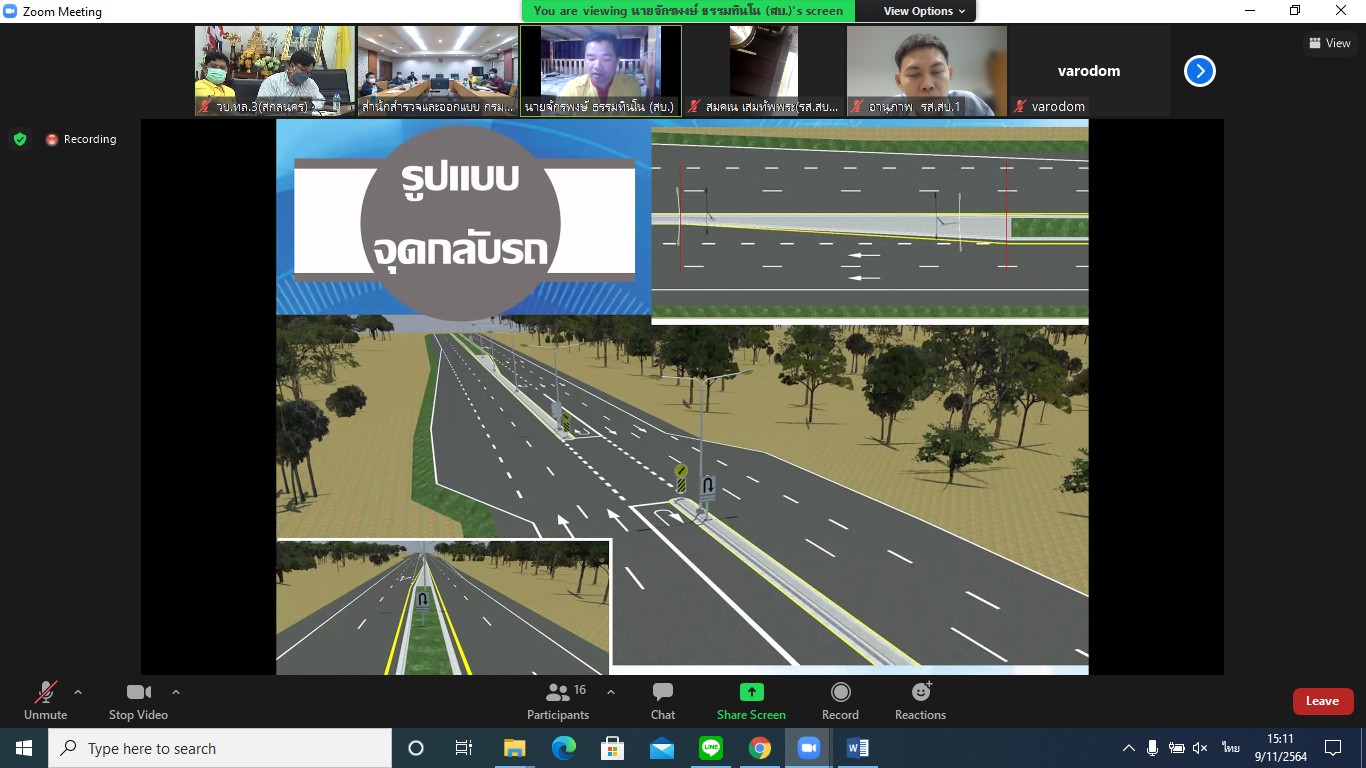Image resolution: width=1366 pixels, height=768 pixels.
Task: Open LINE app from taskbar
Action: [x=710, y=748]
